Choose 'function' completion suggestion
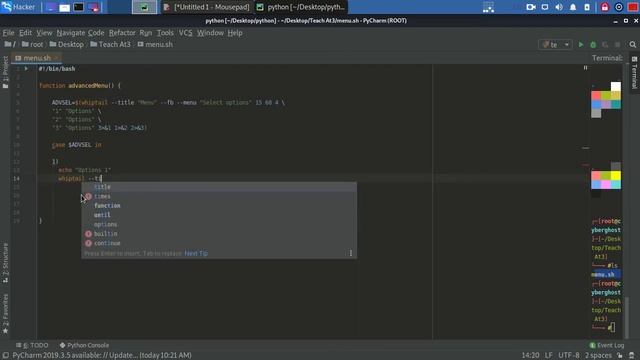The height and width of the screenshot is (360, 640). tap(219, 206)
